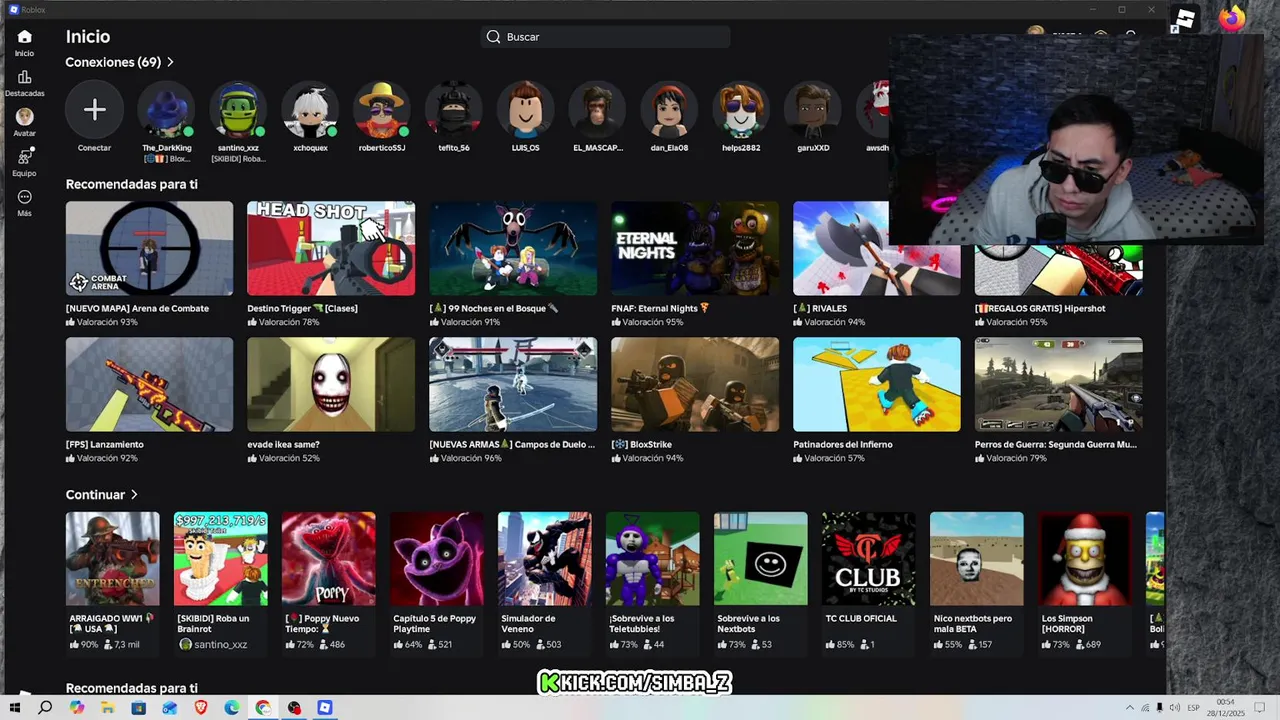
Task: Open tefito_56 friend avatar
Action: click(454, 110)
